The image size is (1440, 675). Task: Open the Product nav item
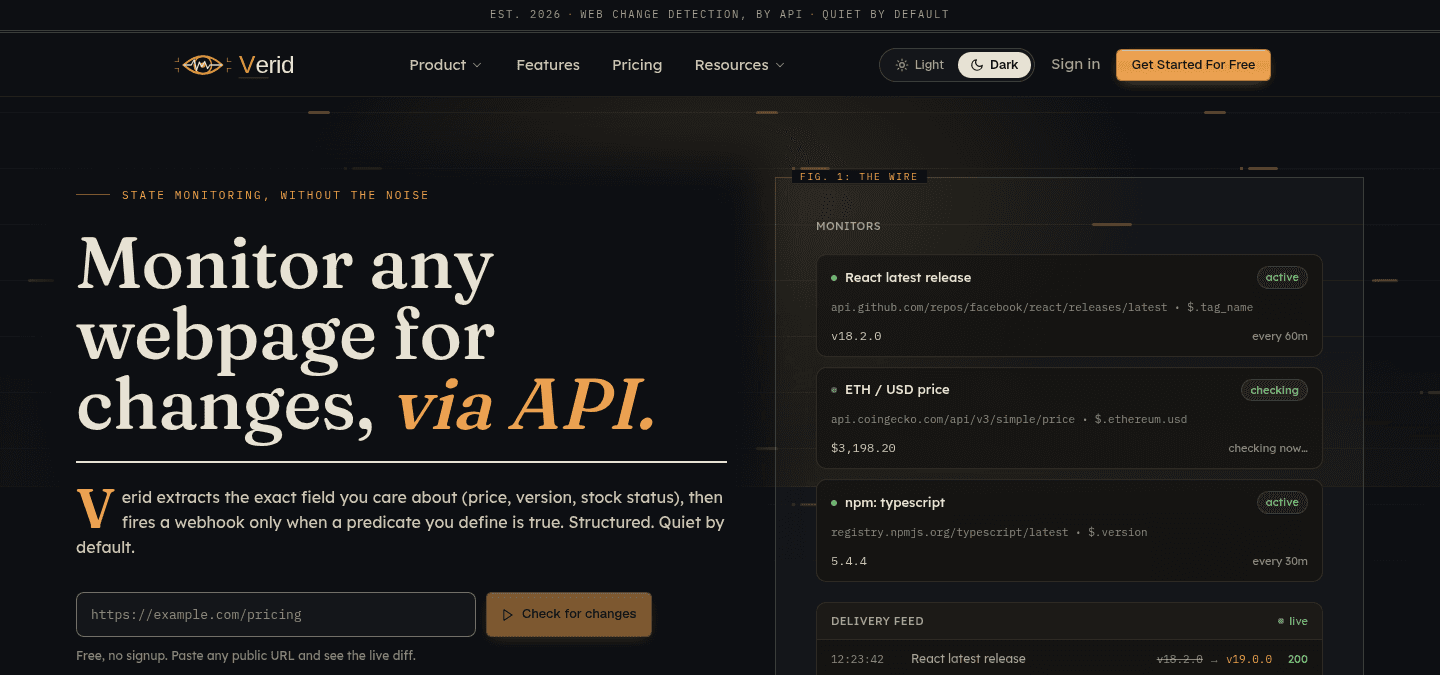coord(445,65)
